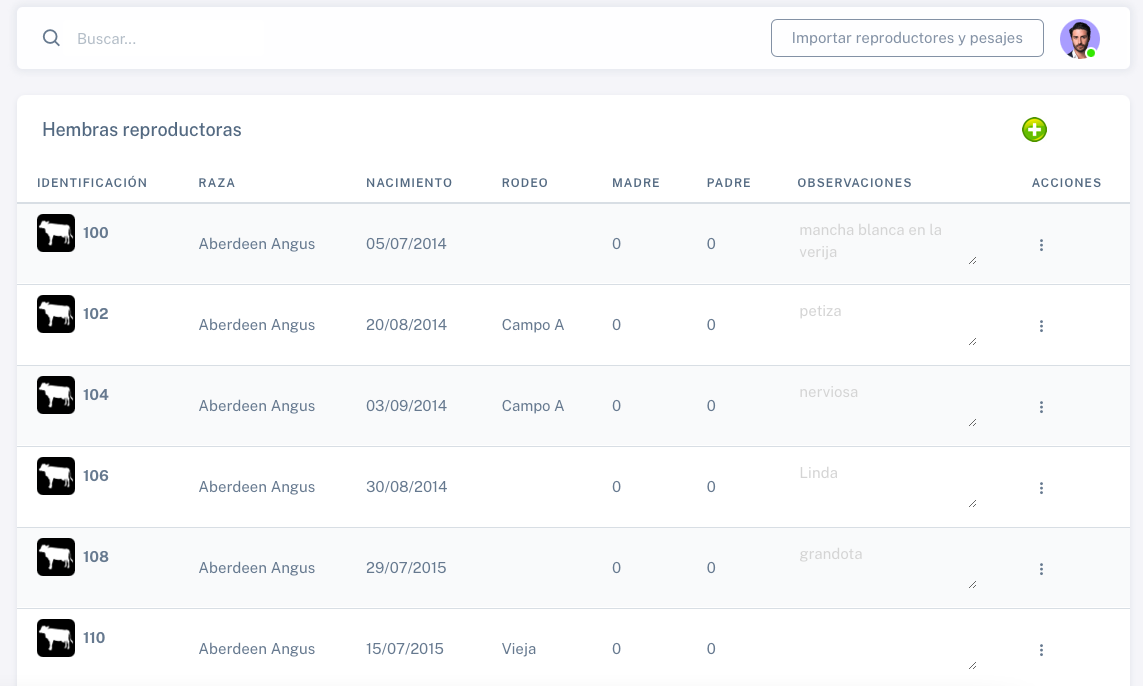Screen dimensions: 1143x686
Task: Click the OBSERVACIONES column header
Action: pos(854,183)
